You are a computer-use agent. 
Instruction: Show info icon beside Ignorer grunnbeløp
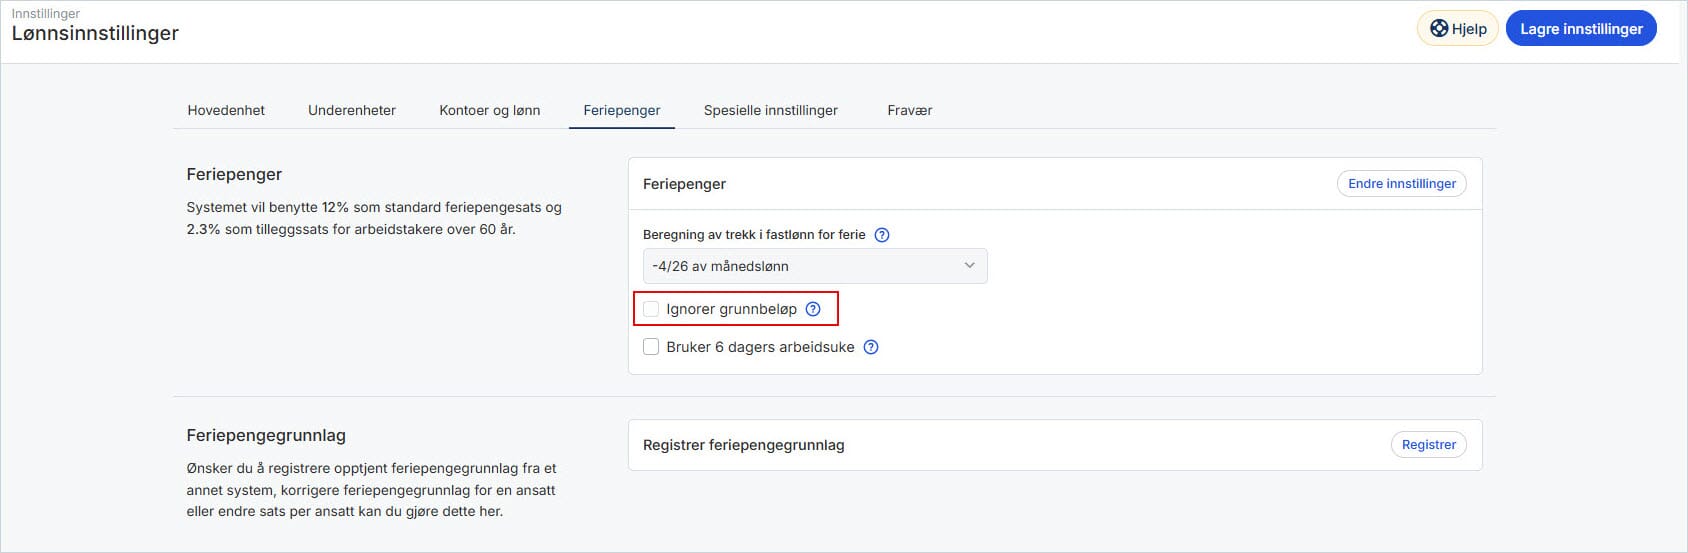[813, 309]
